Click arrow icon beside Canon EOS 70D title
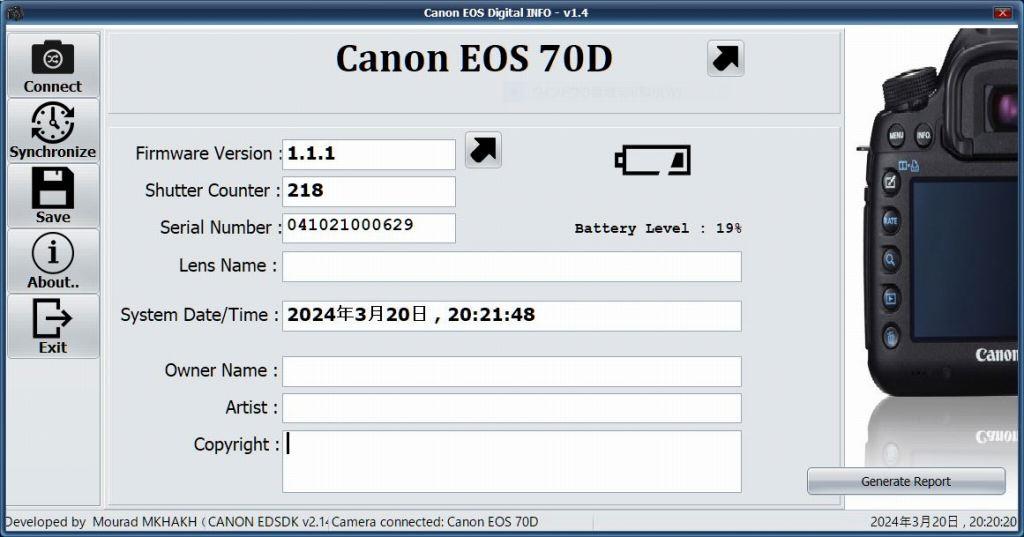The height and width of the screenshot is (537, 1024). [726, 58]
